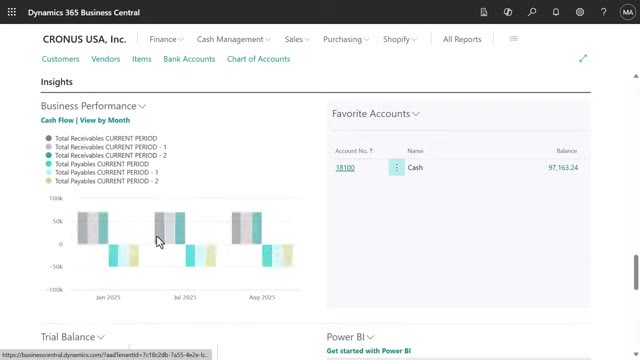Click the Balance column header

coord(567,151)
